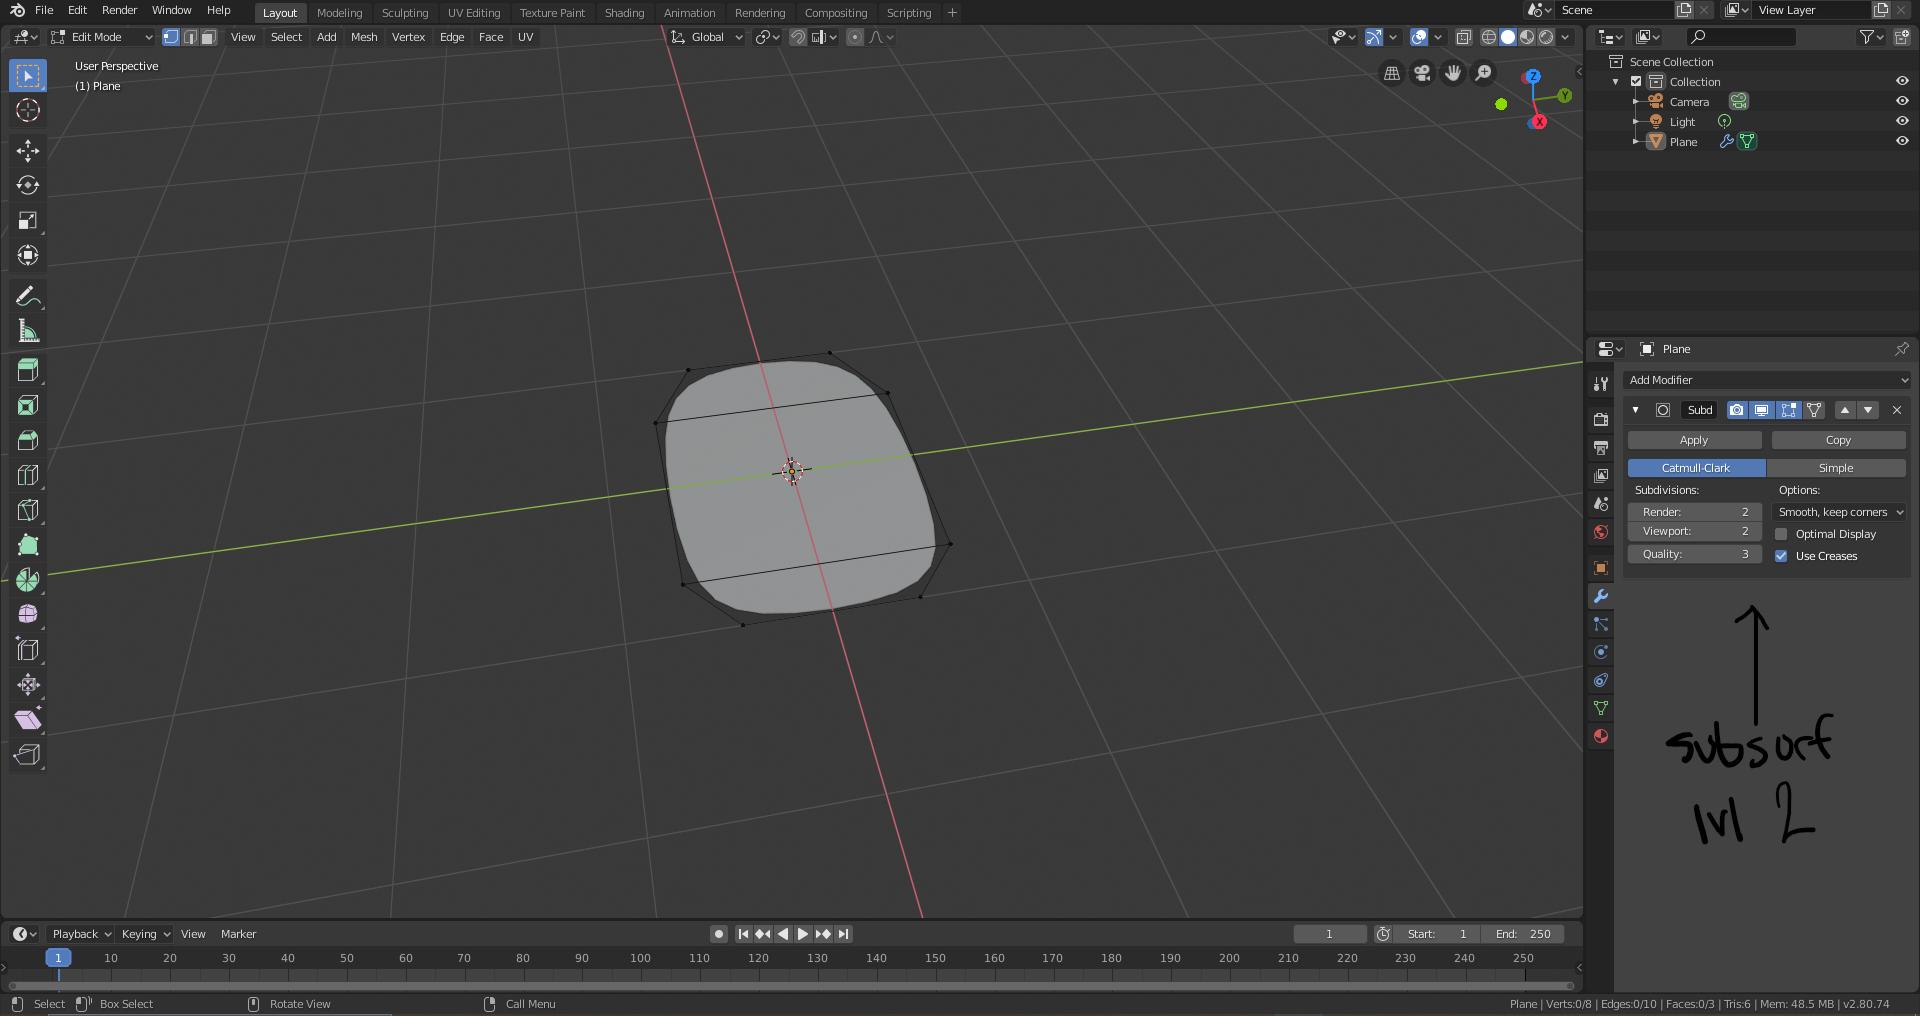Click the Quality value field
The height and width of the screenshot is (1016, 1920).
(1695, 554)
